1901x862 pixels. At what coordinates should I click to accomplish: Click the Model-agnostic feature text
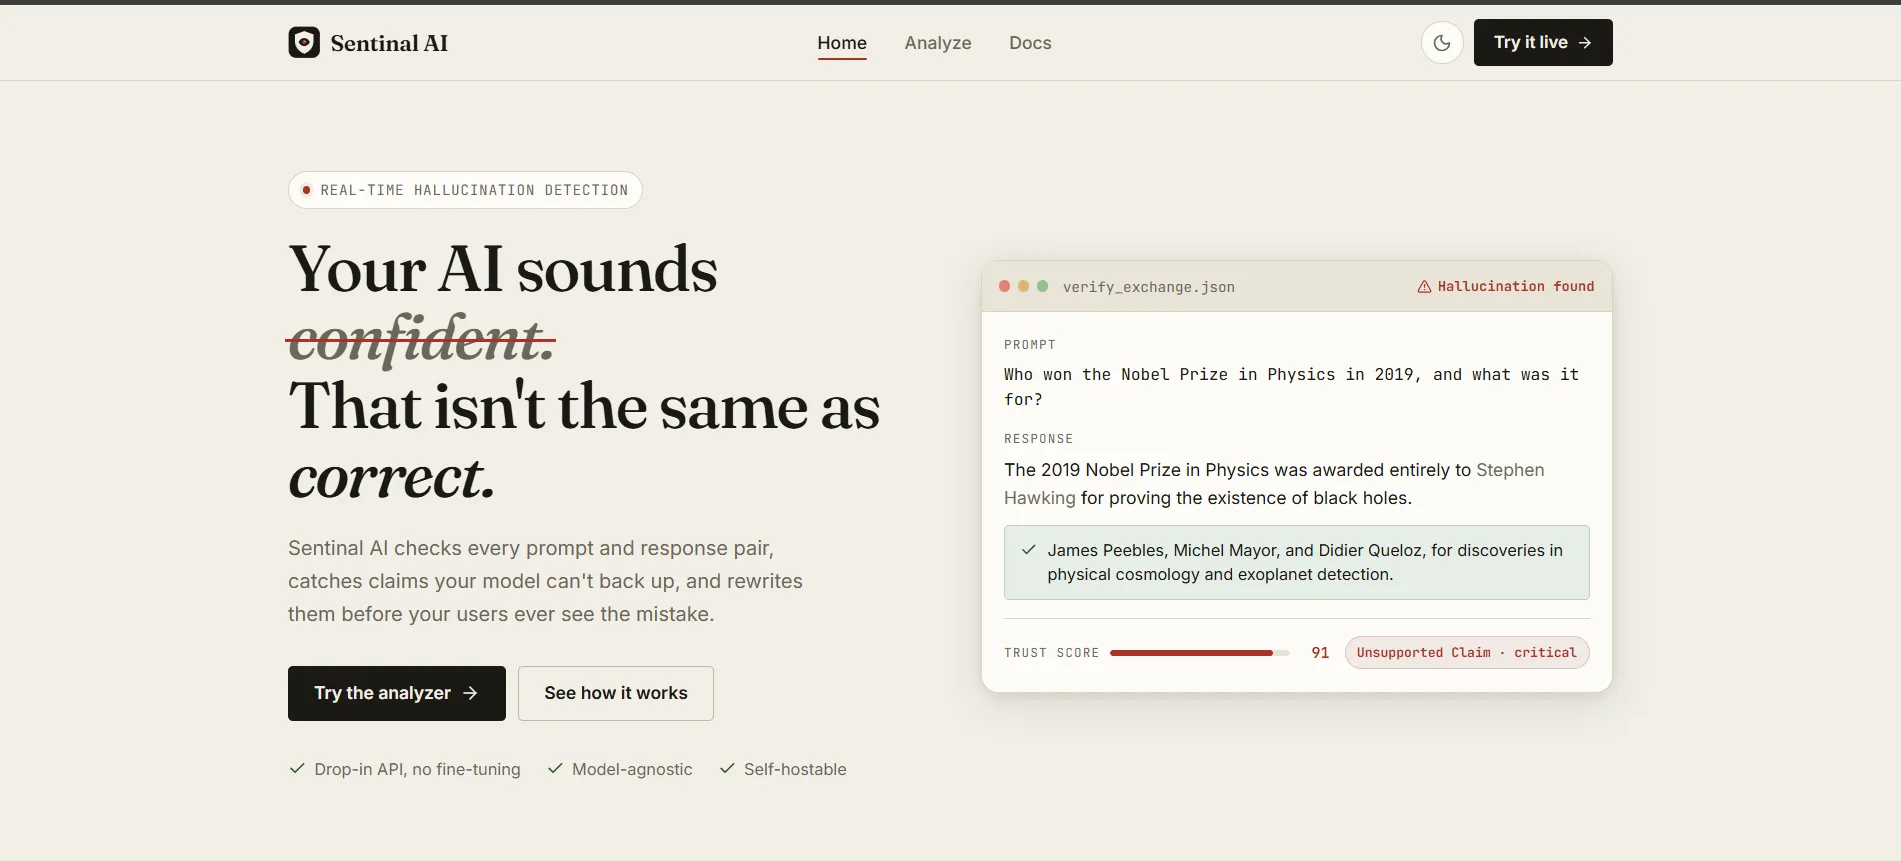[x=632, y=769]
